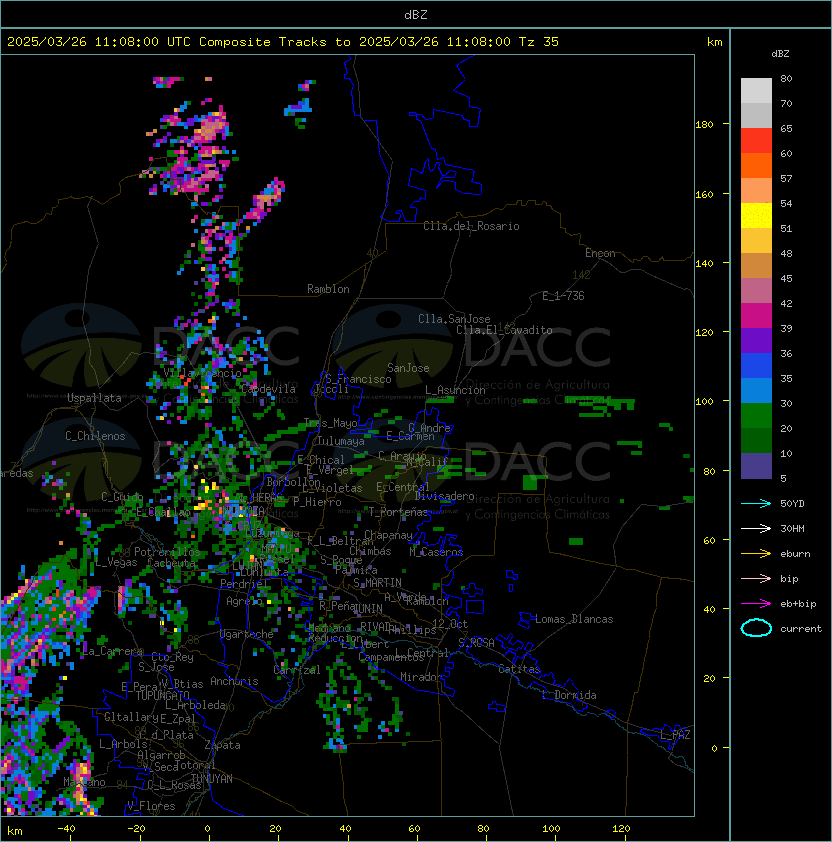Click the pink bip arrow in legend
Image resolution: width=832 pixels, height=842 pixels.
coord(756,578)
